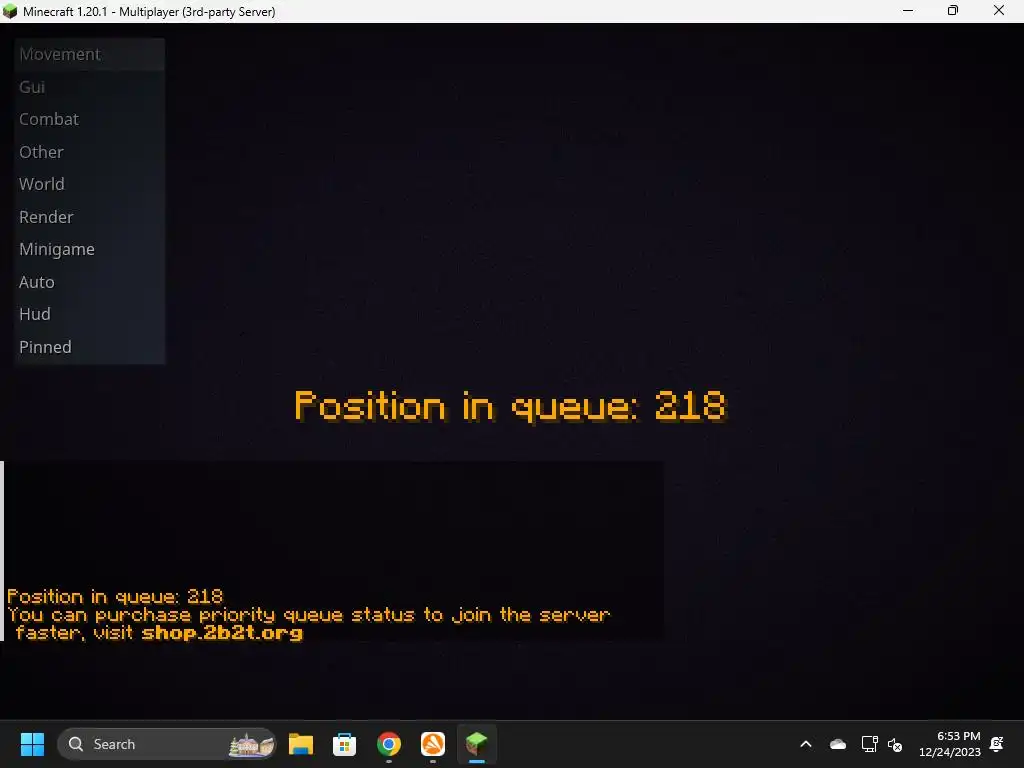Select the World category

(89, 184)
